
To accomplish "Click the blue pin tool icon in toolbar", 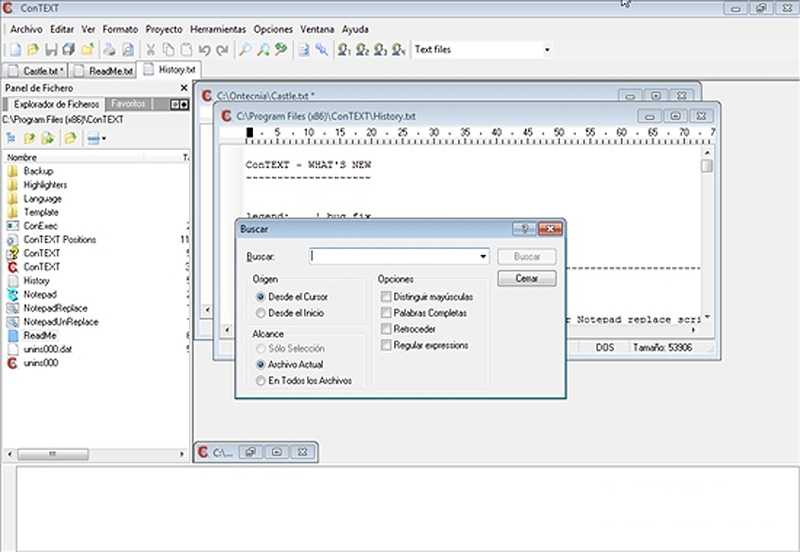I will click(321, 49).
